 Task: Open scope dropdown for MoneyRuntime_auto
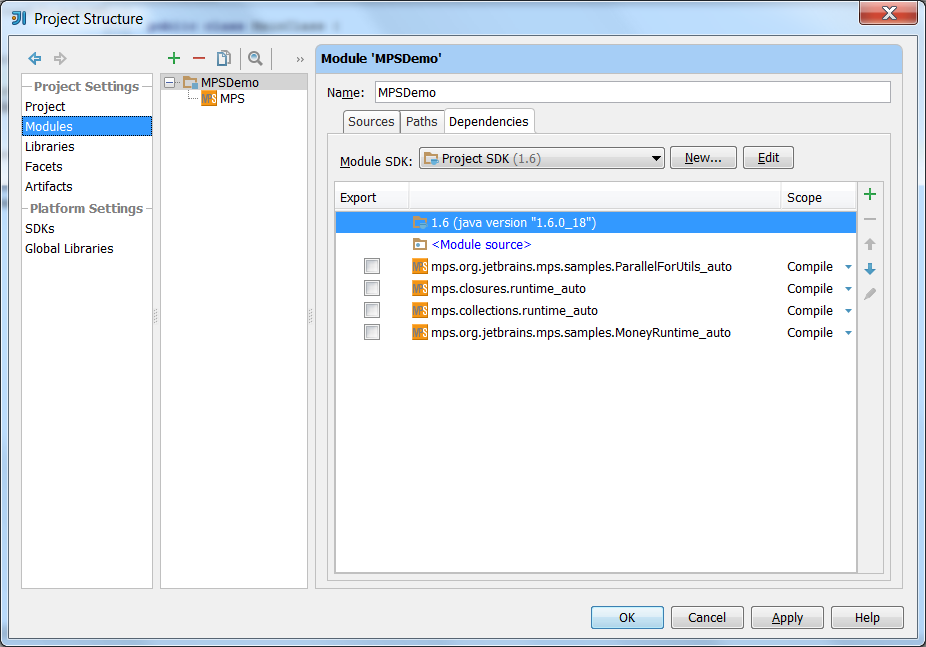pyautogui.click(x=848, y=333)
